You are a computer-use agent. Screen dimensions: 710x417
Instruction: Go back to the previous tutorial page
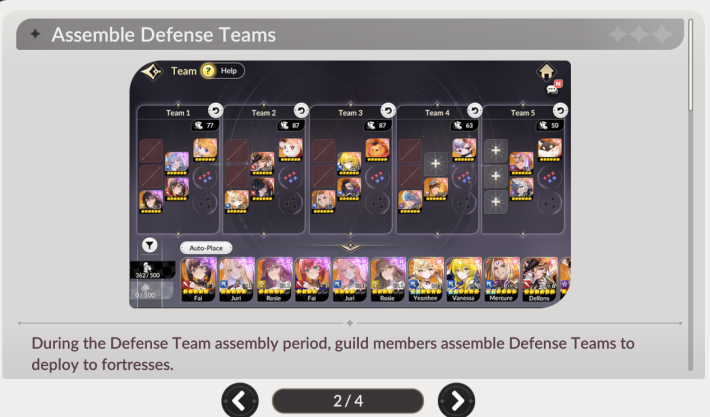240,401
